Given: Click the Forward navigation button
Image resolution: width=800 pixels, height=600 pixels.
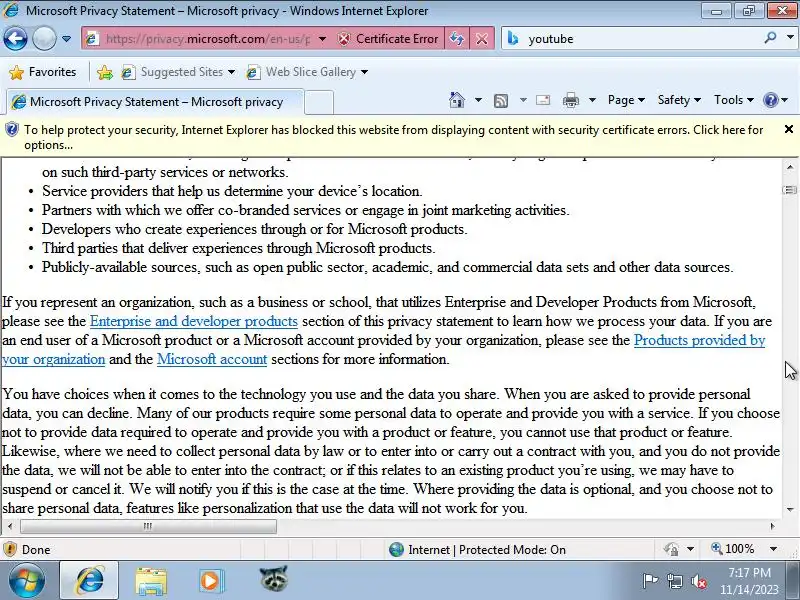Looking at the screenshot, I should point(44,39).
